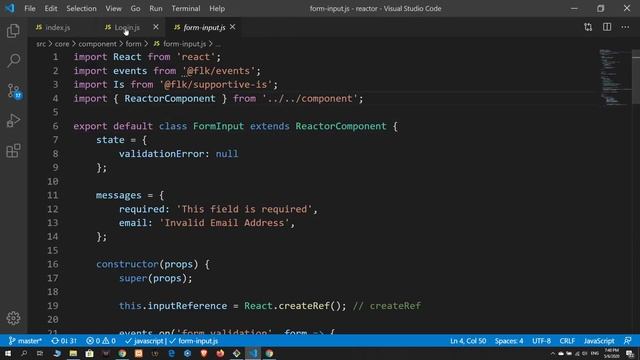The width and height of the screenshot is (640, 360).
Task: Open Firefox from the taskbar
Action: click(x=220, y=353)
